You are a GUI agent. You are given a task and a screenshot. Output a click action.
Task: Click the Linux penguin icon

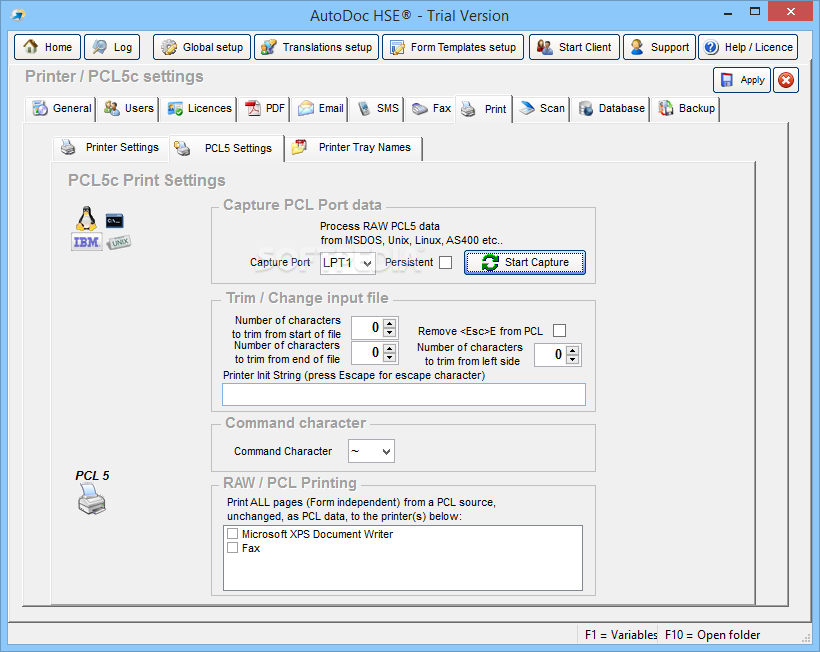click(86, 219)
